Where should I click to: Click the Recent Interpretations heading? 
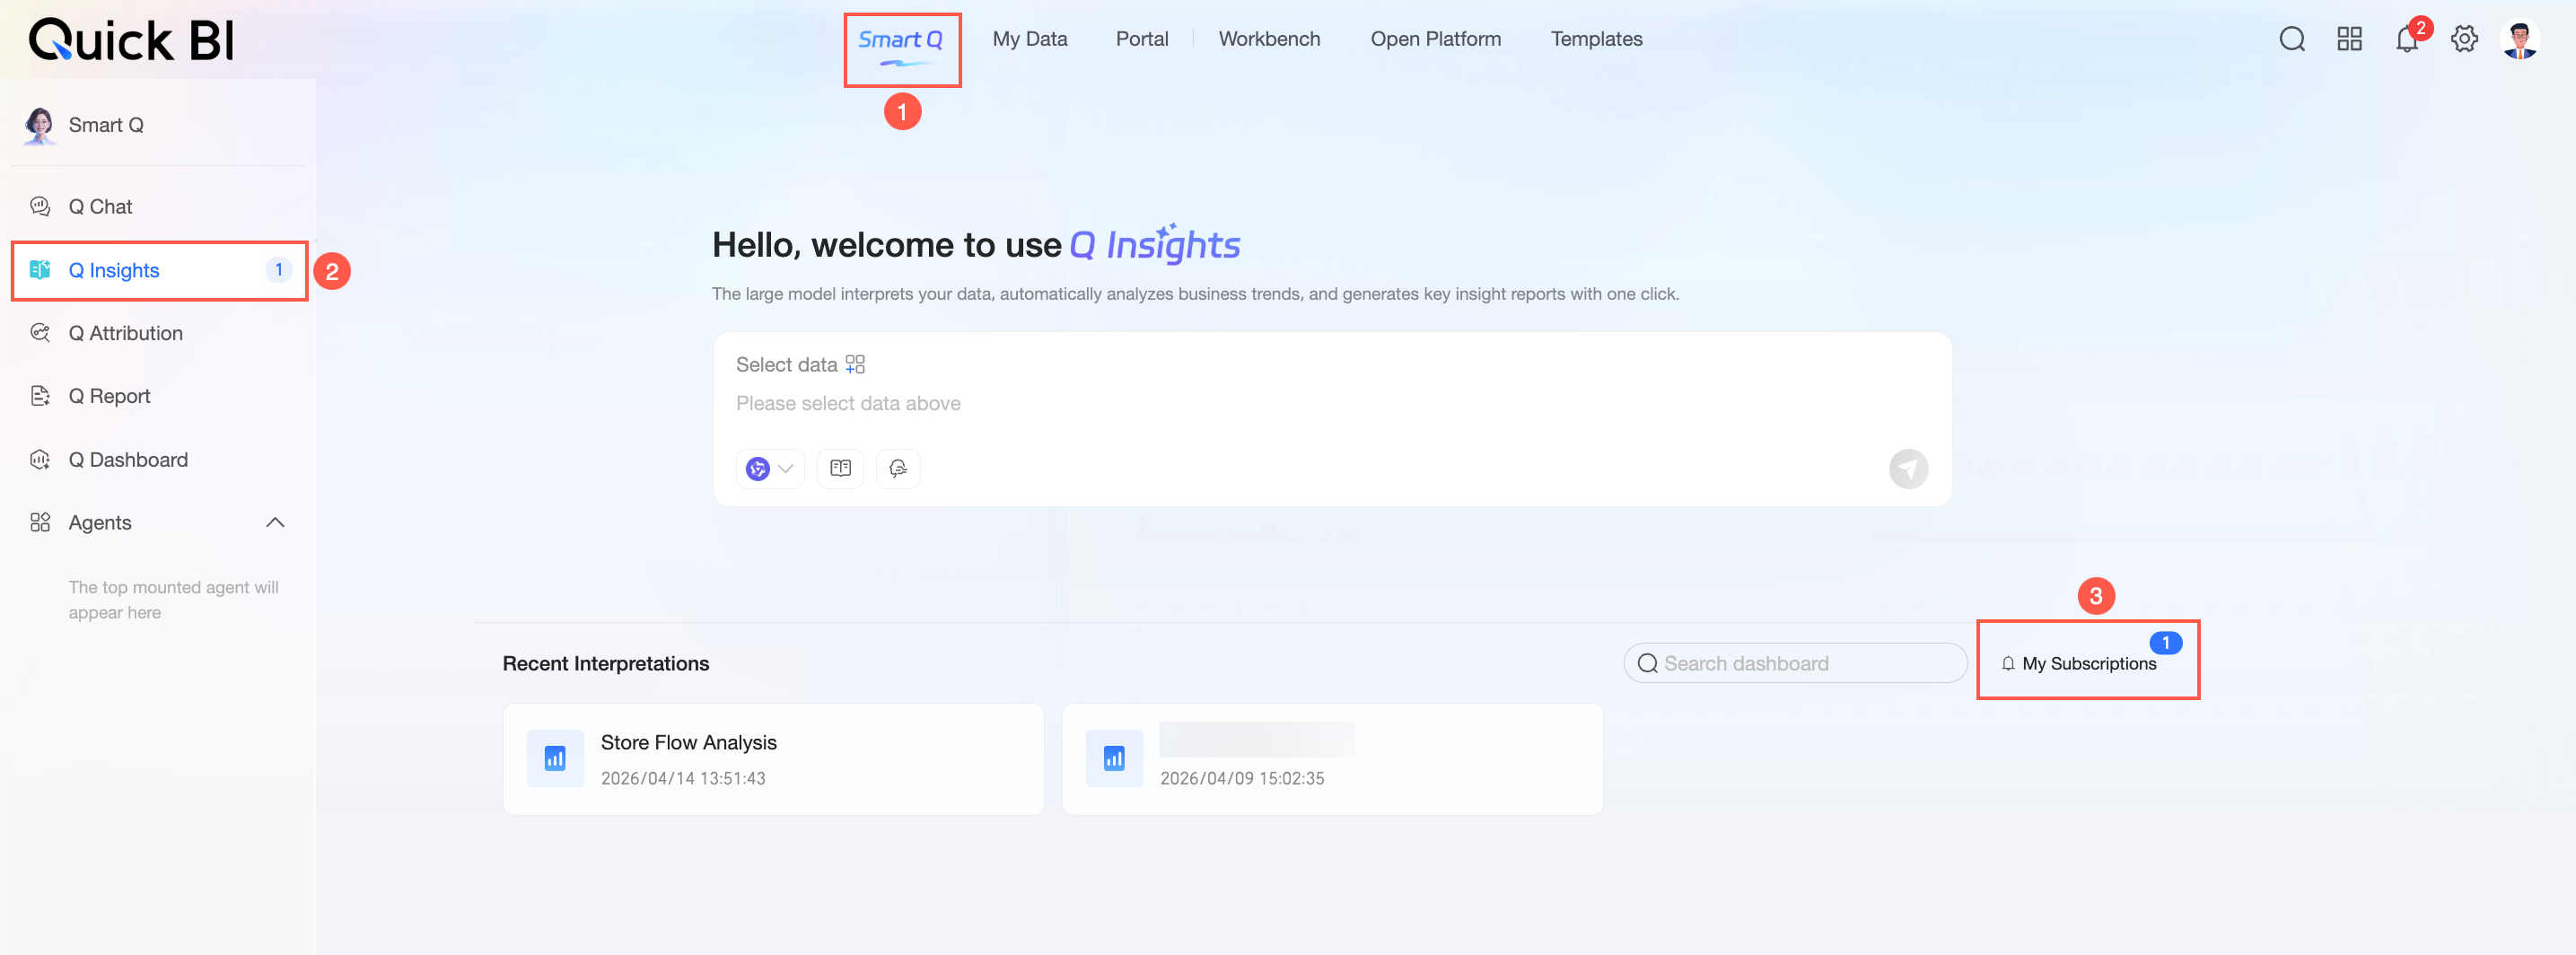click(605, 663)
